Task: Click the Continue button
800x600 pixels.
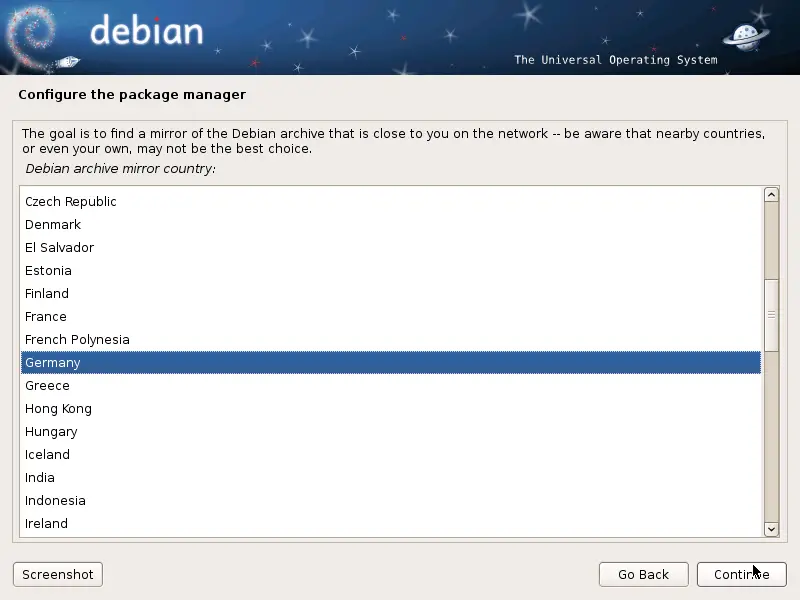Action: [741, 574]
